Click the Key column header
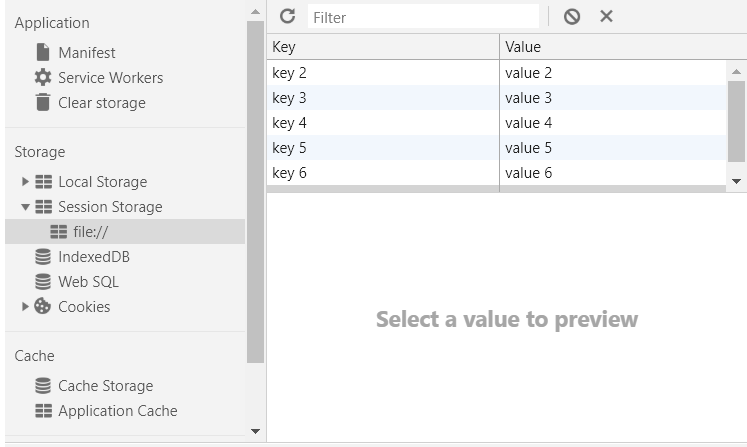The width and height of the screenshot is (747, 447). tap(383, 47)
